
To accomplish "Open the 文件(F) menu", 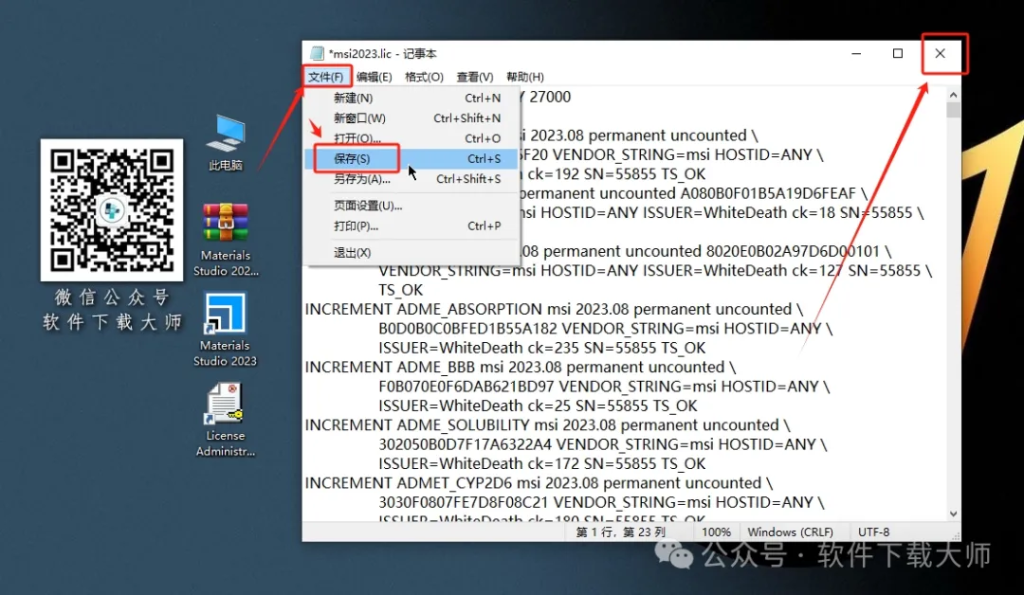I will tap(327, 76).
